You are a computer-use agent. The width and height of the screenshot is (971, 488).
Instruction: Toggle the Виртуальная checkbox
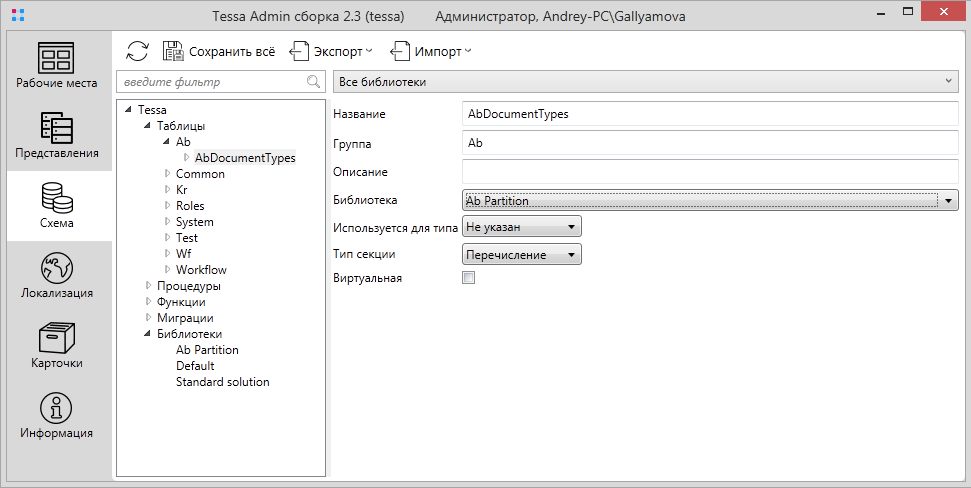point(468,278)
